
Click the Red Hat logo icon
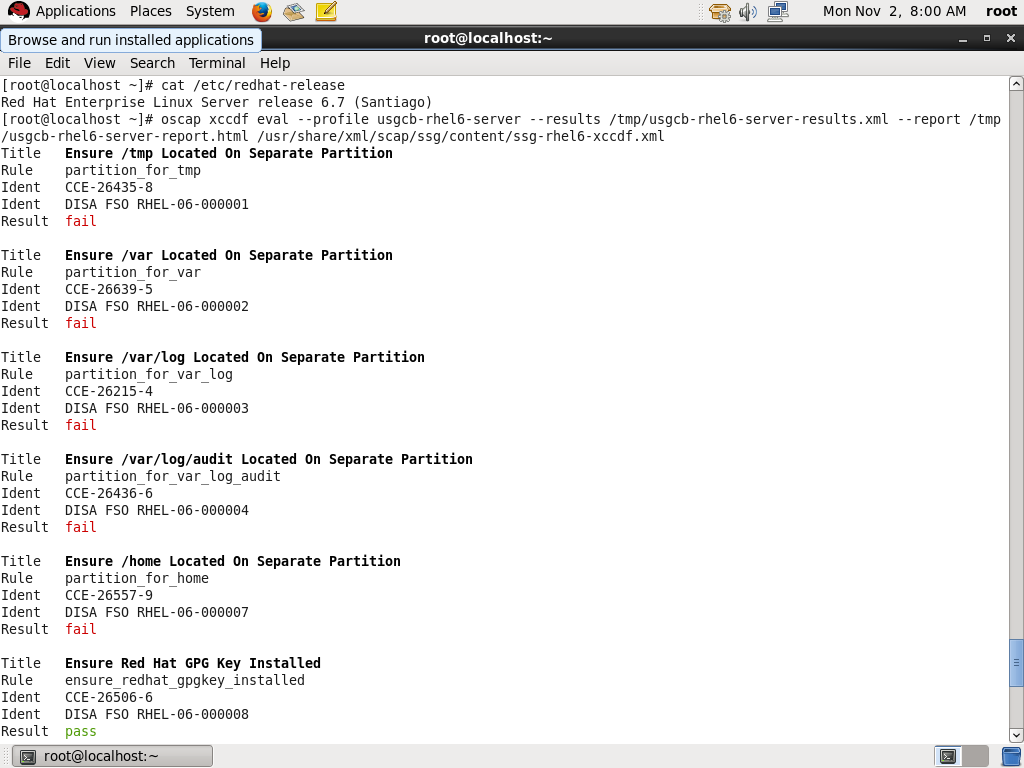click(x=18, y=11)
